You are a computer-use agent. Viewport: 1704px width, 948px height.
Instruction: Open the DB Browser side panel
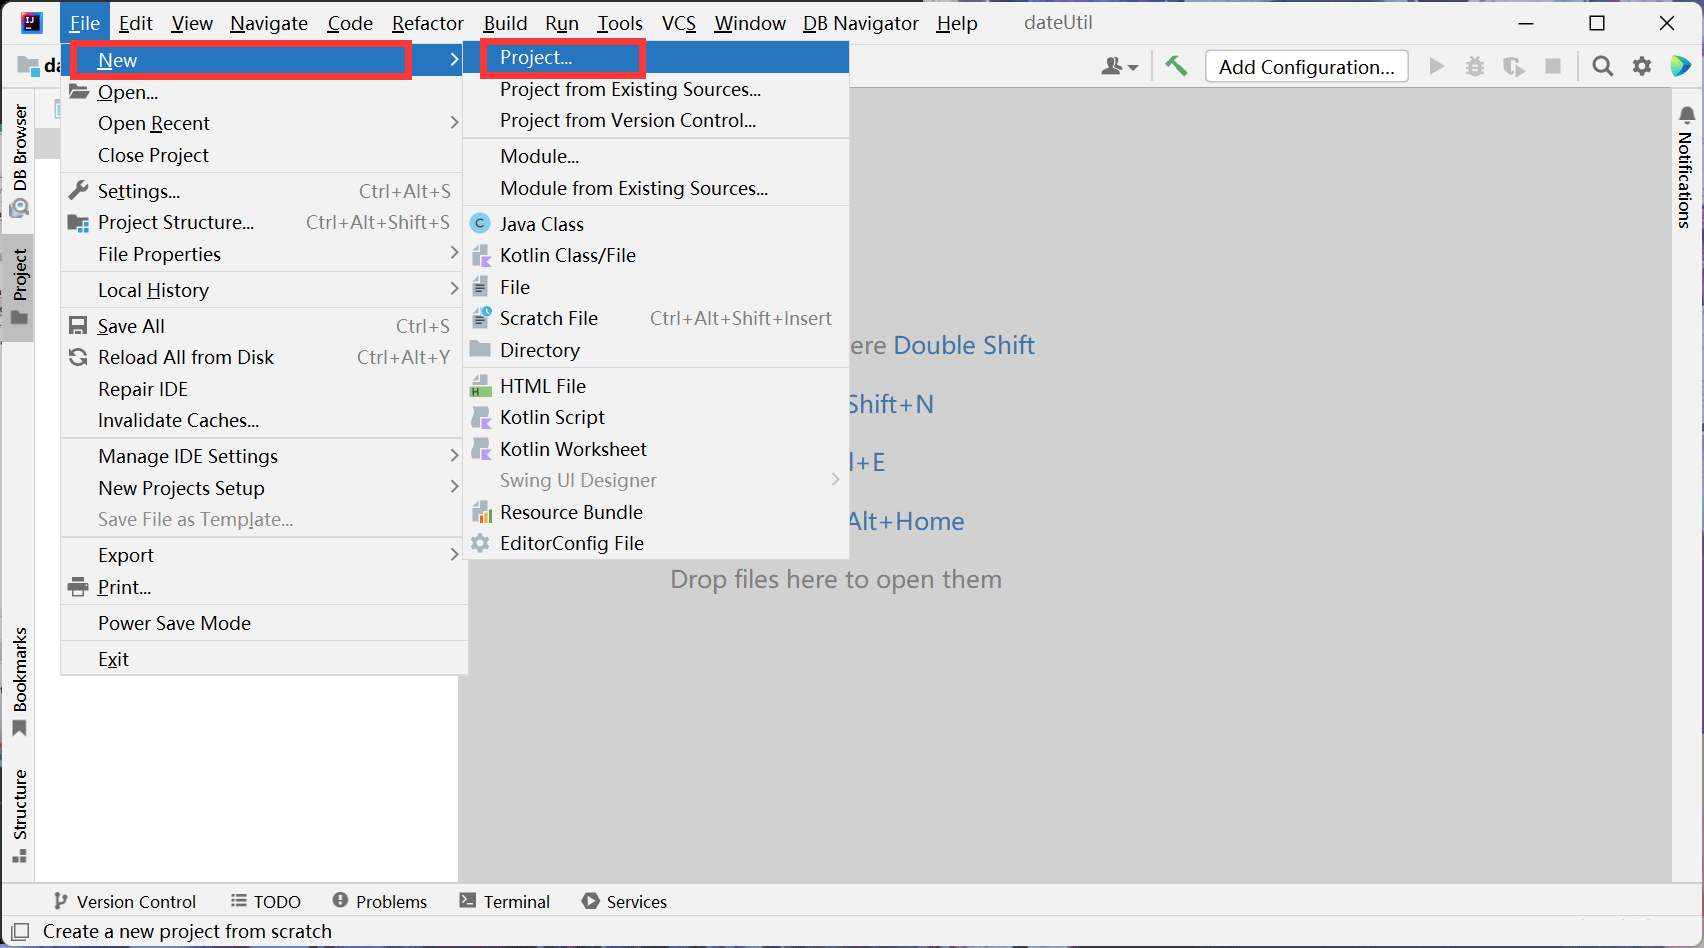coord(19,160)
